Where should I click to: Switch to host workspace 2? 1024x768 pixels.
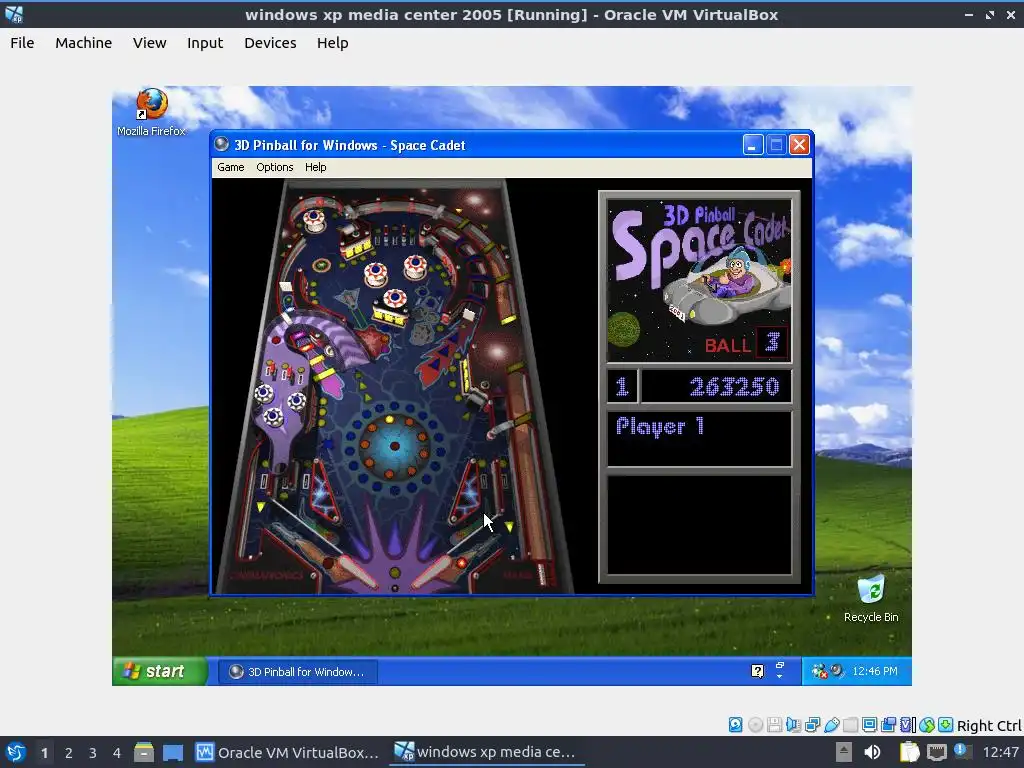pyautogui.click(x=69, y=753)
